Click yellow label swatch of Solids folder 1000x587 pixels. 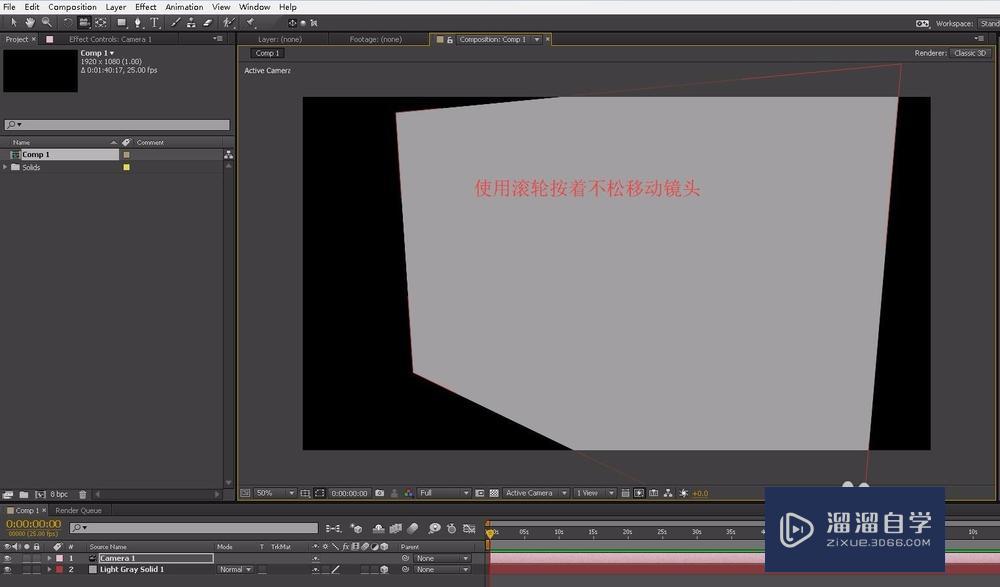[126, 167]
